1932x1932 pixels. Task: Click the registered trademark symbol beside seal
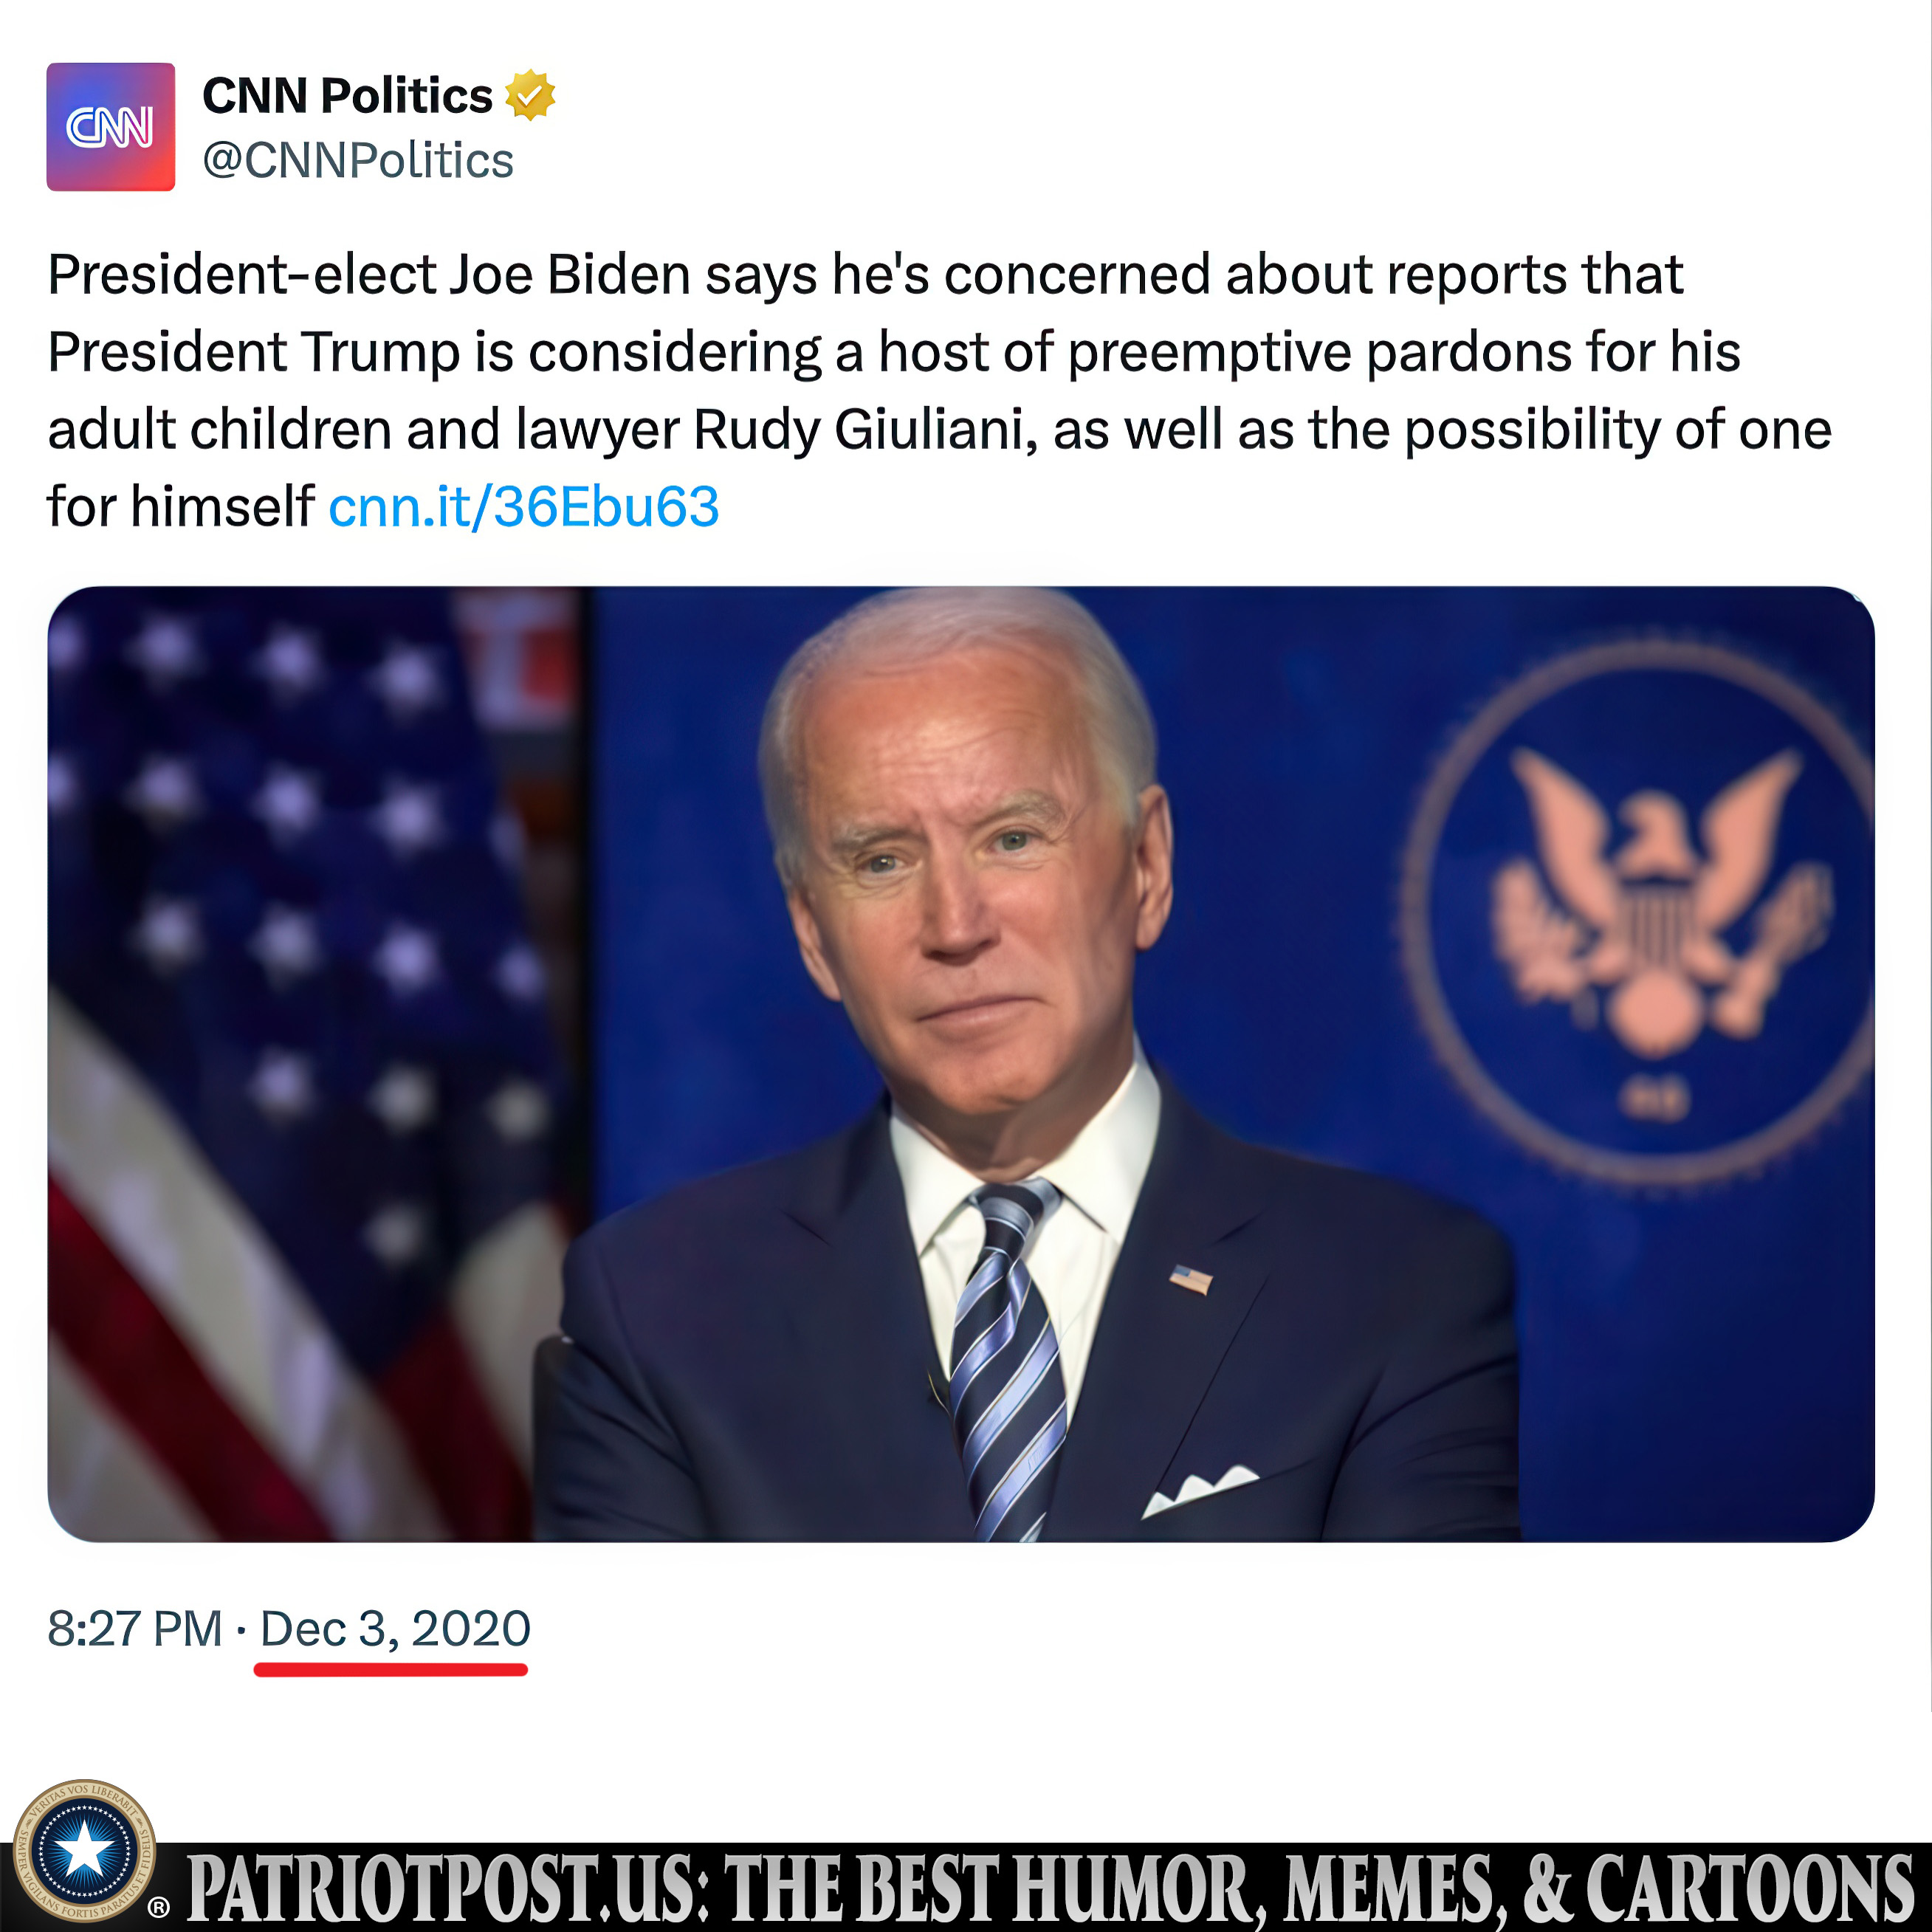[x=158, y=1908]
